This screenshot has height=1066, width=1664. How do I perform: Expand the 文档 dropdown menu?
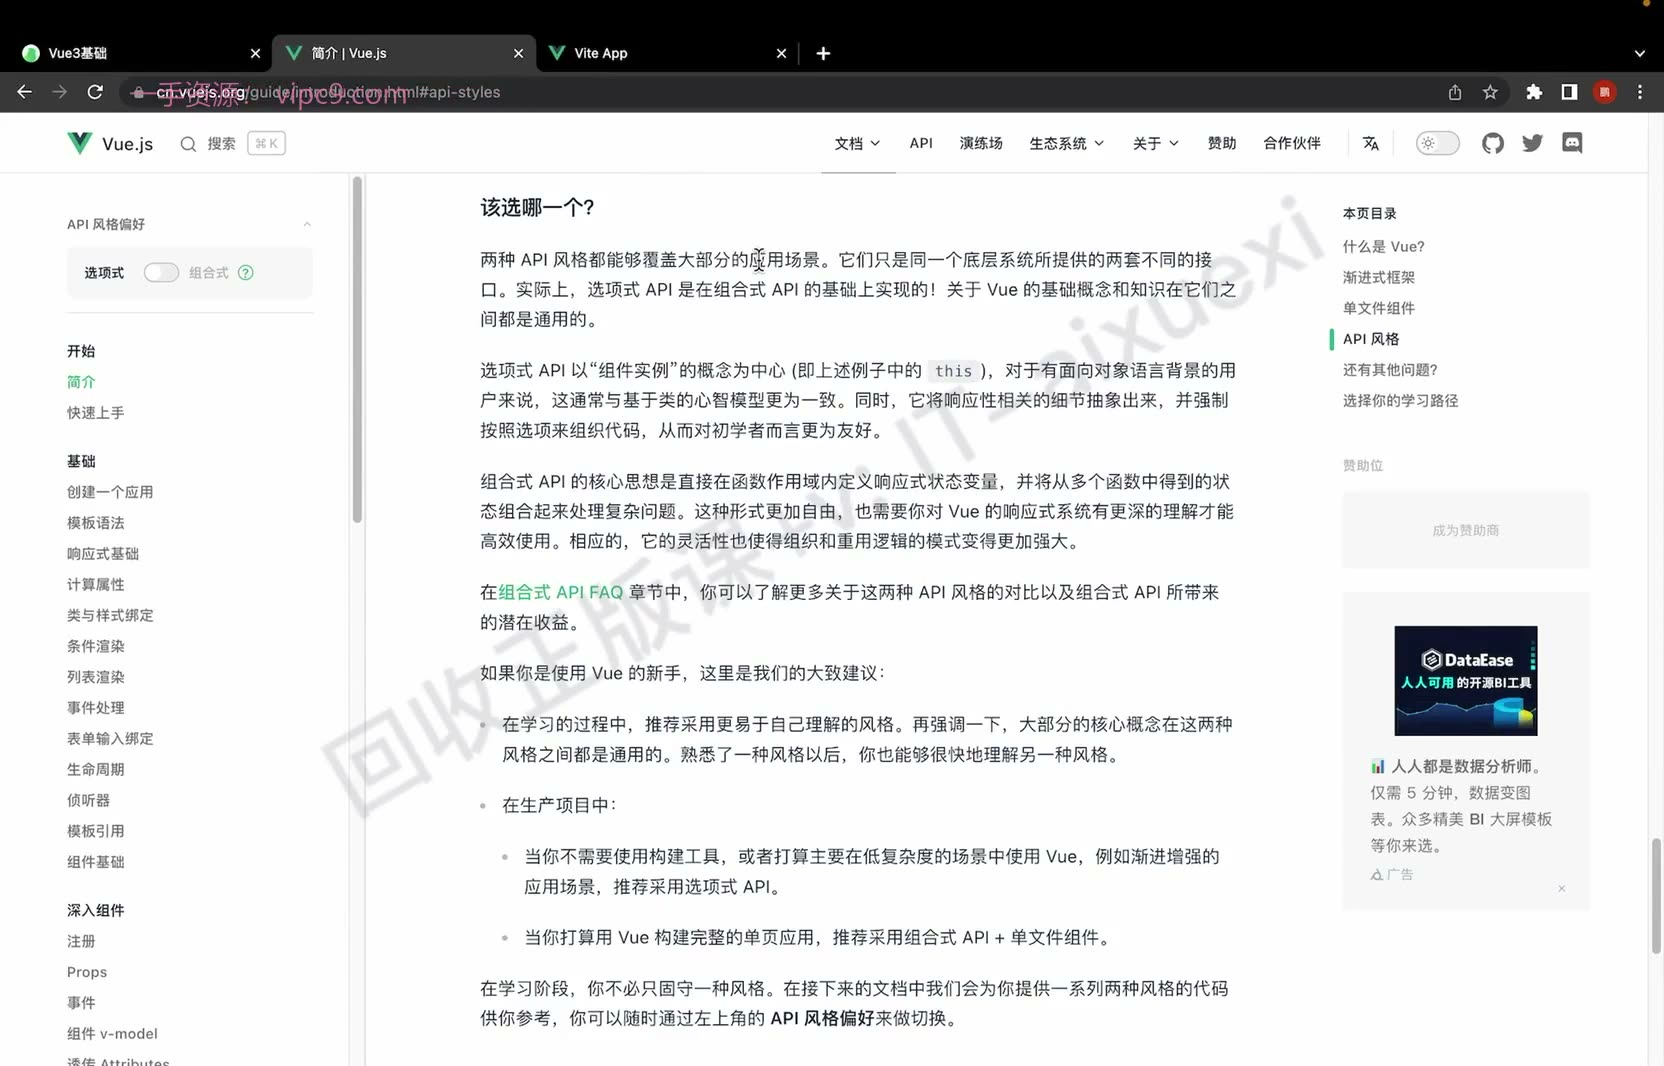click(x=857, y=143)
